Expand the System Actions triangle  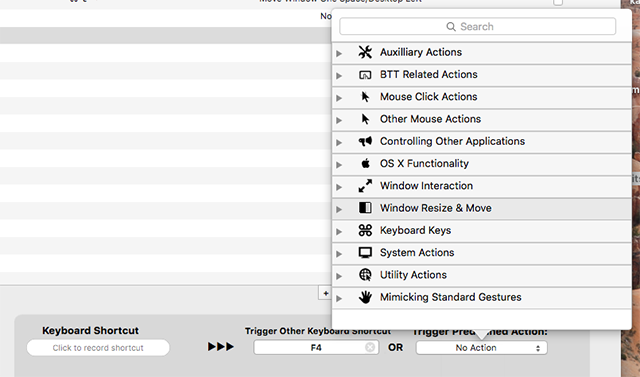click(339, 254)
